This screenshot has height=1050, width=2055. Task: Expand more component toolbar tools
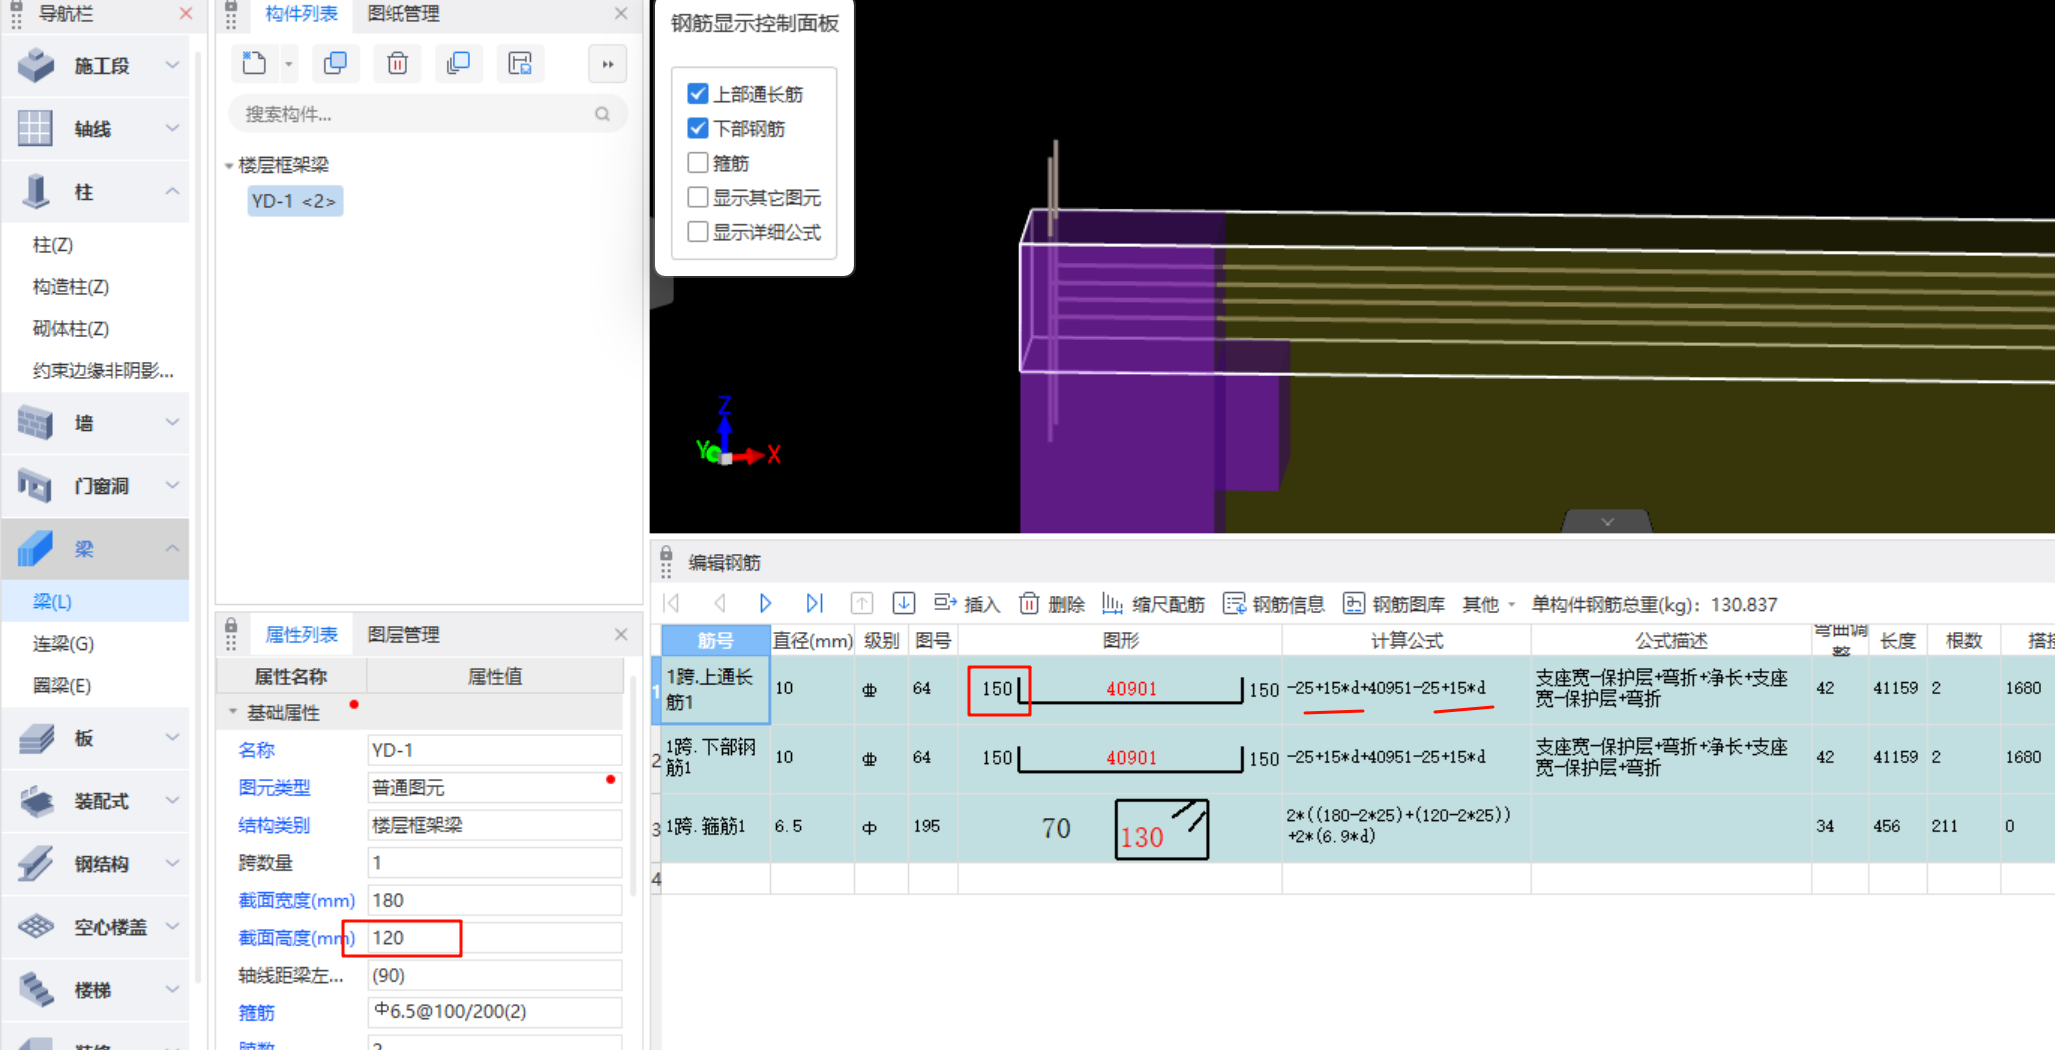point(607,65)
